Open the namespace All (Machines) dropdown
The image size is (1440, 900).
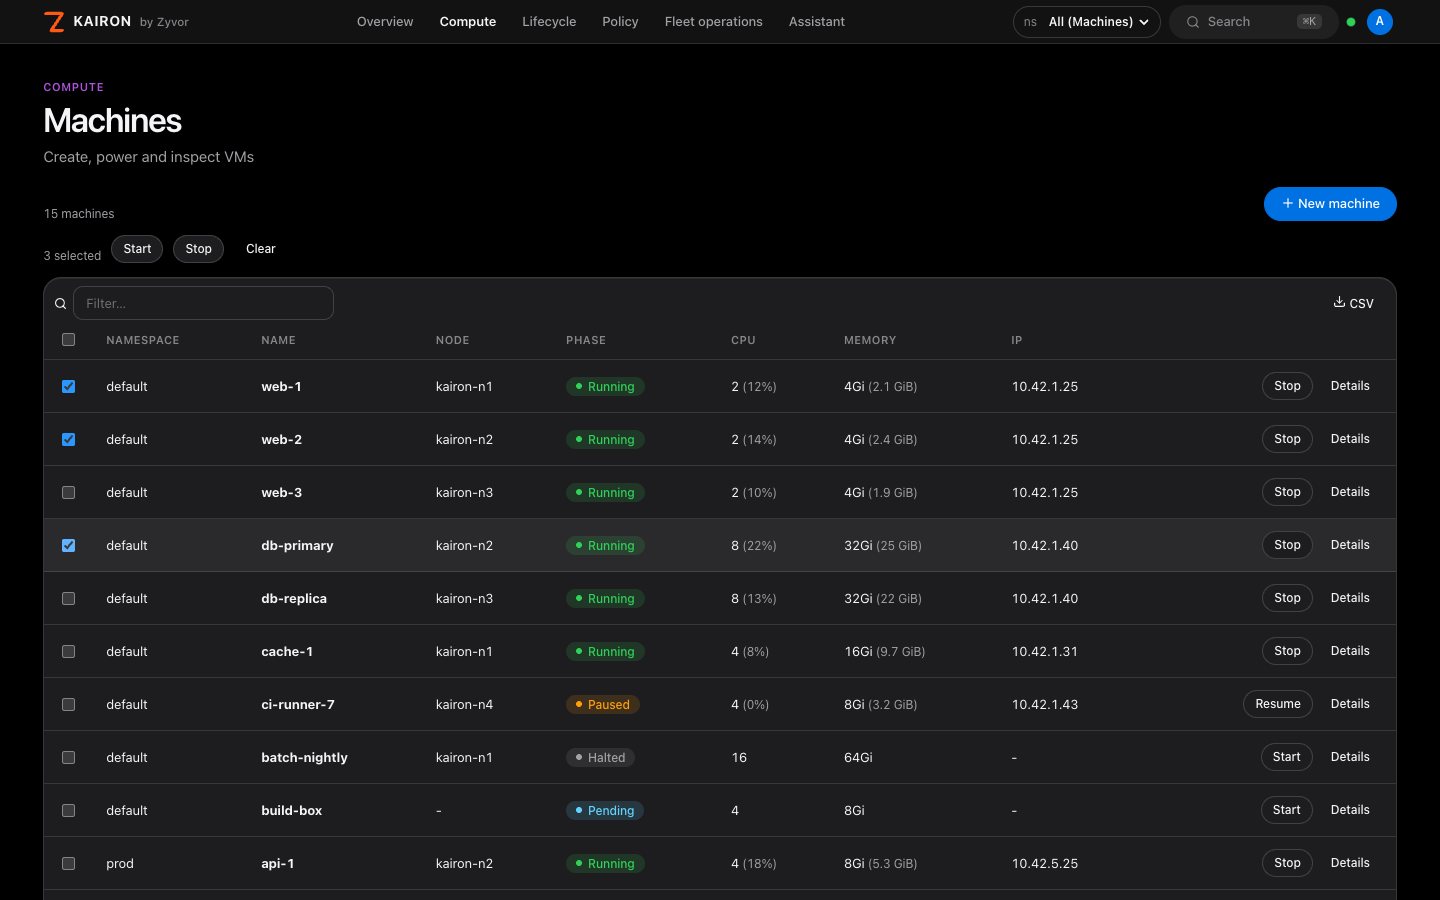(1087, 22)
